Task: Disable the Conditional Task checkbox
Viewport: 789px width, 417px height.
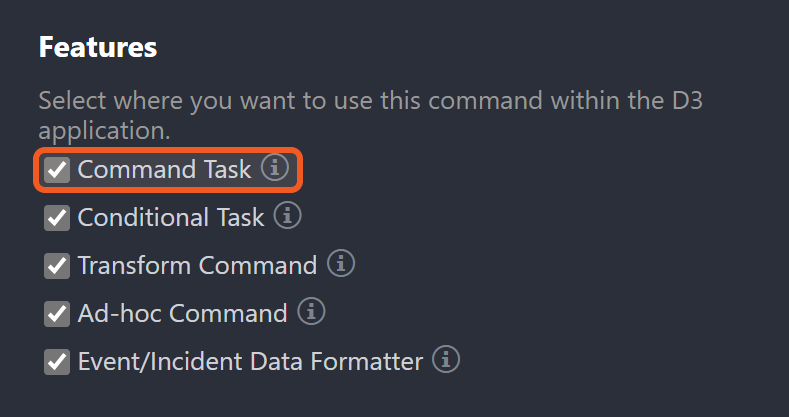Action: point(57,218)
